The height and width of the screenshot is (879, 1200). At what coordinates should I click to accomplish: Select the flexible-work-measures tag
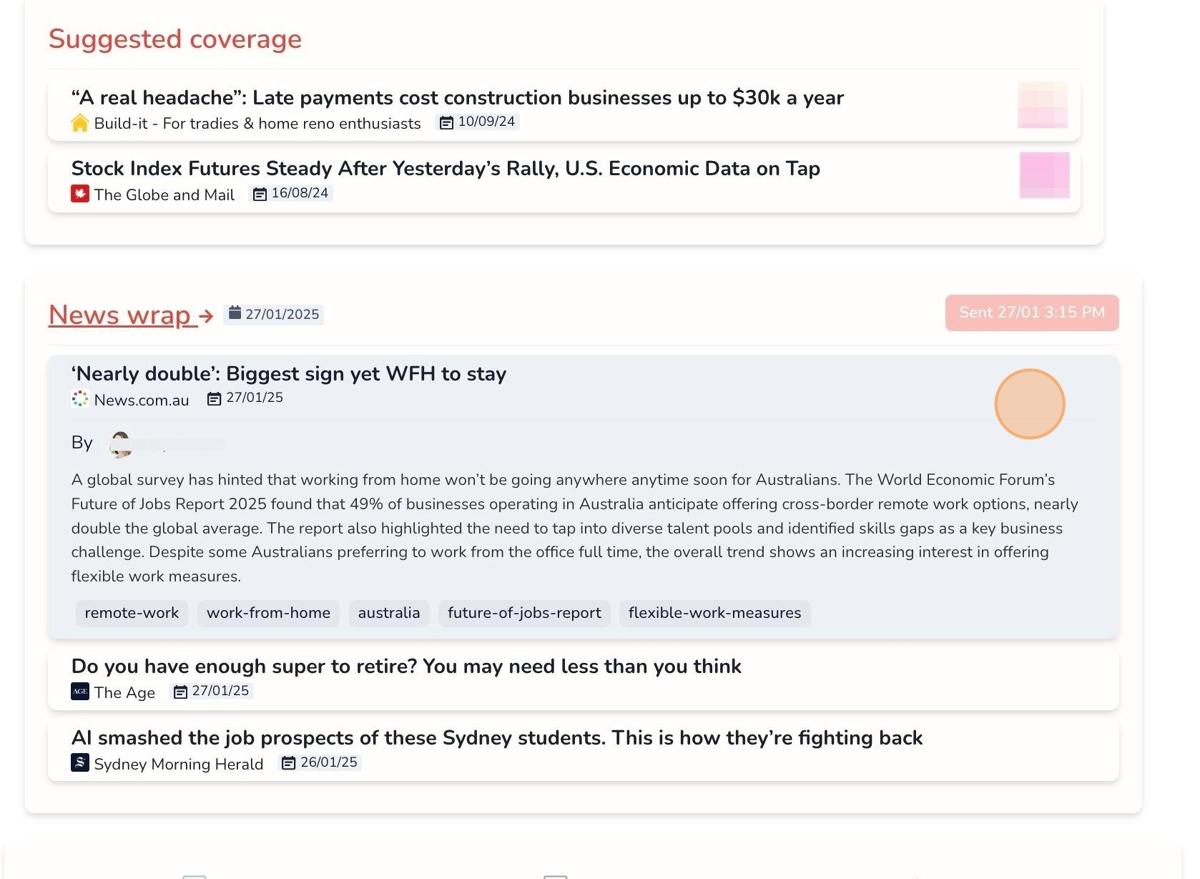(714, 613)
